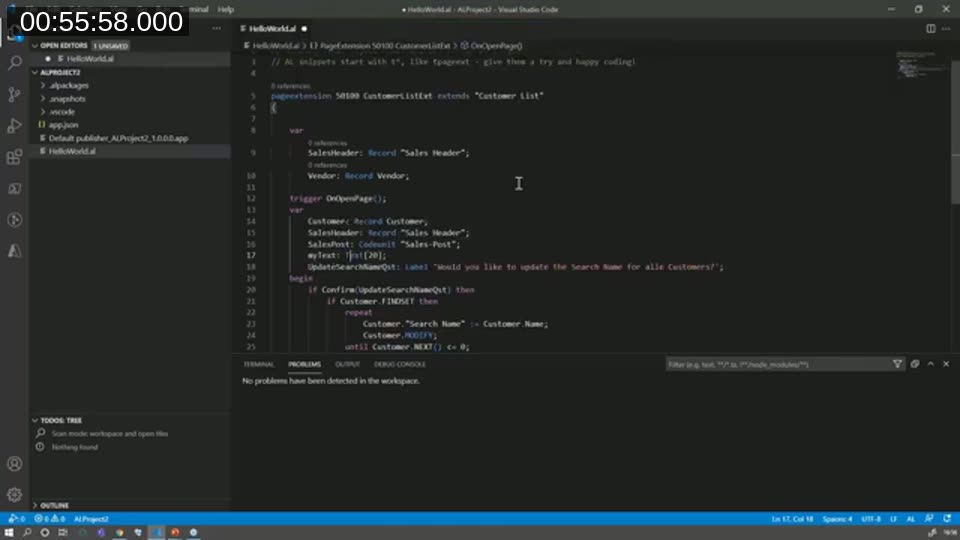Click the problems filter funnel icon

point(897,364)
